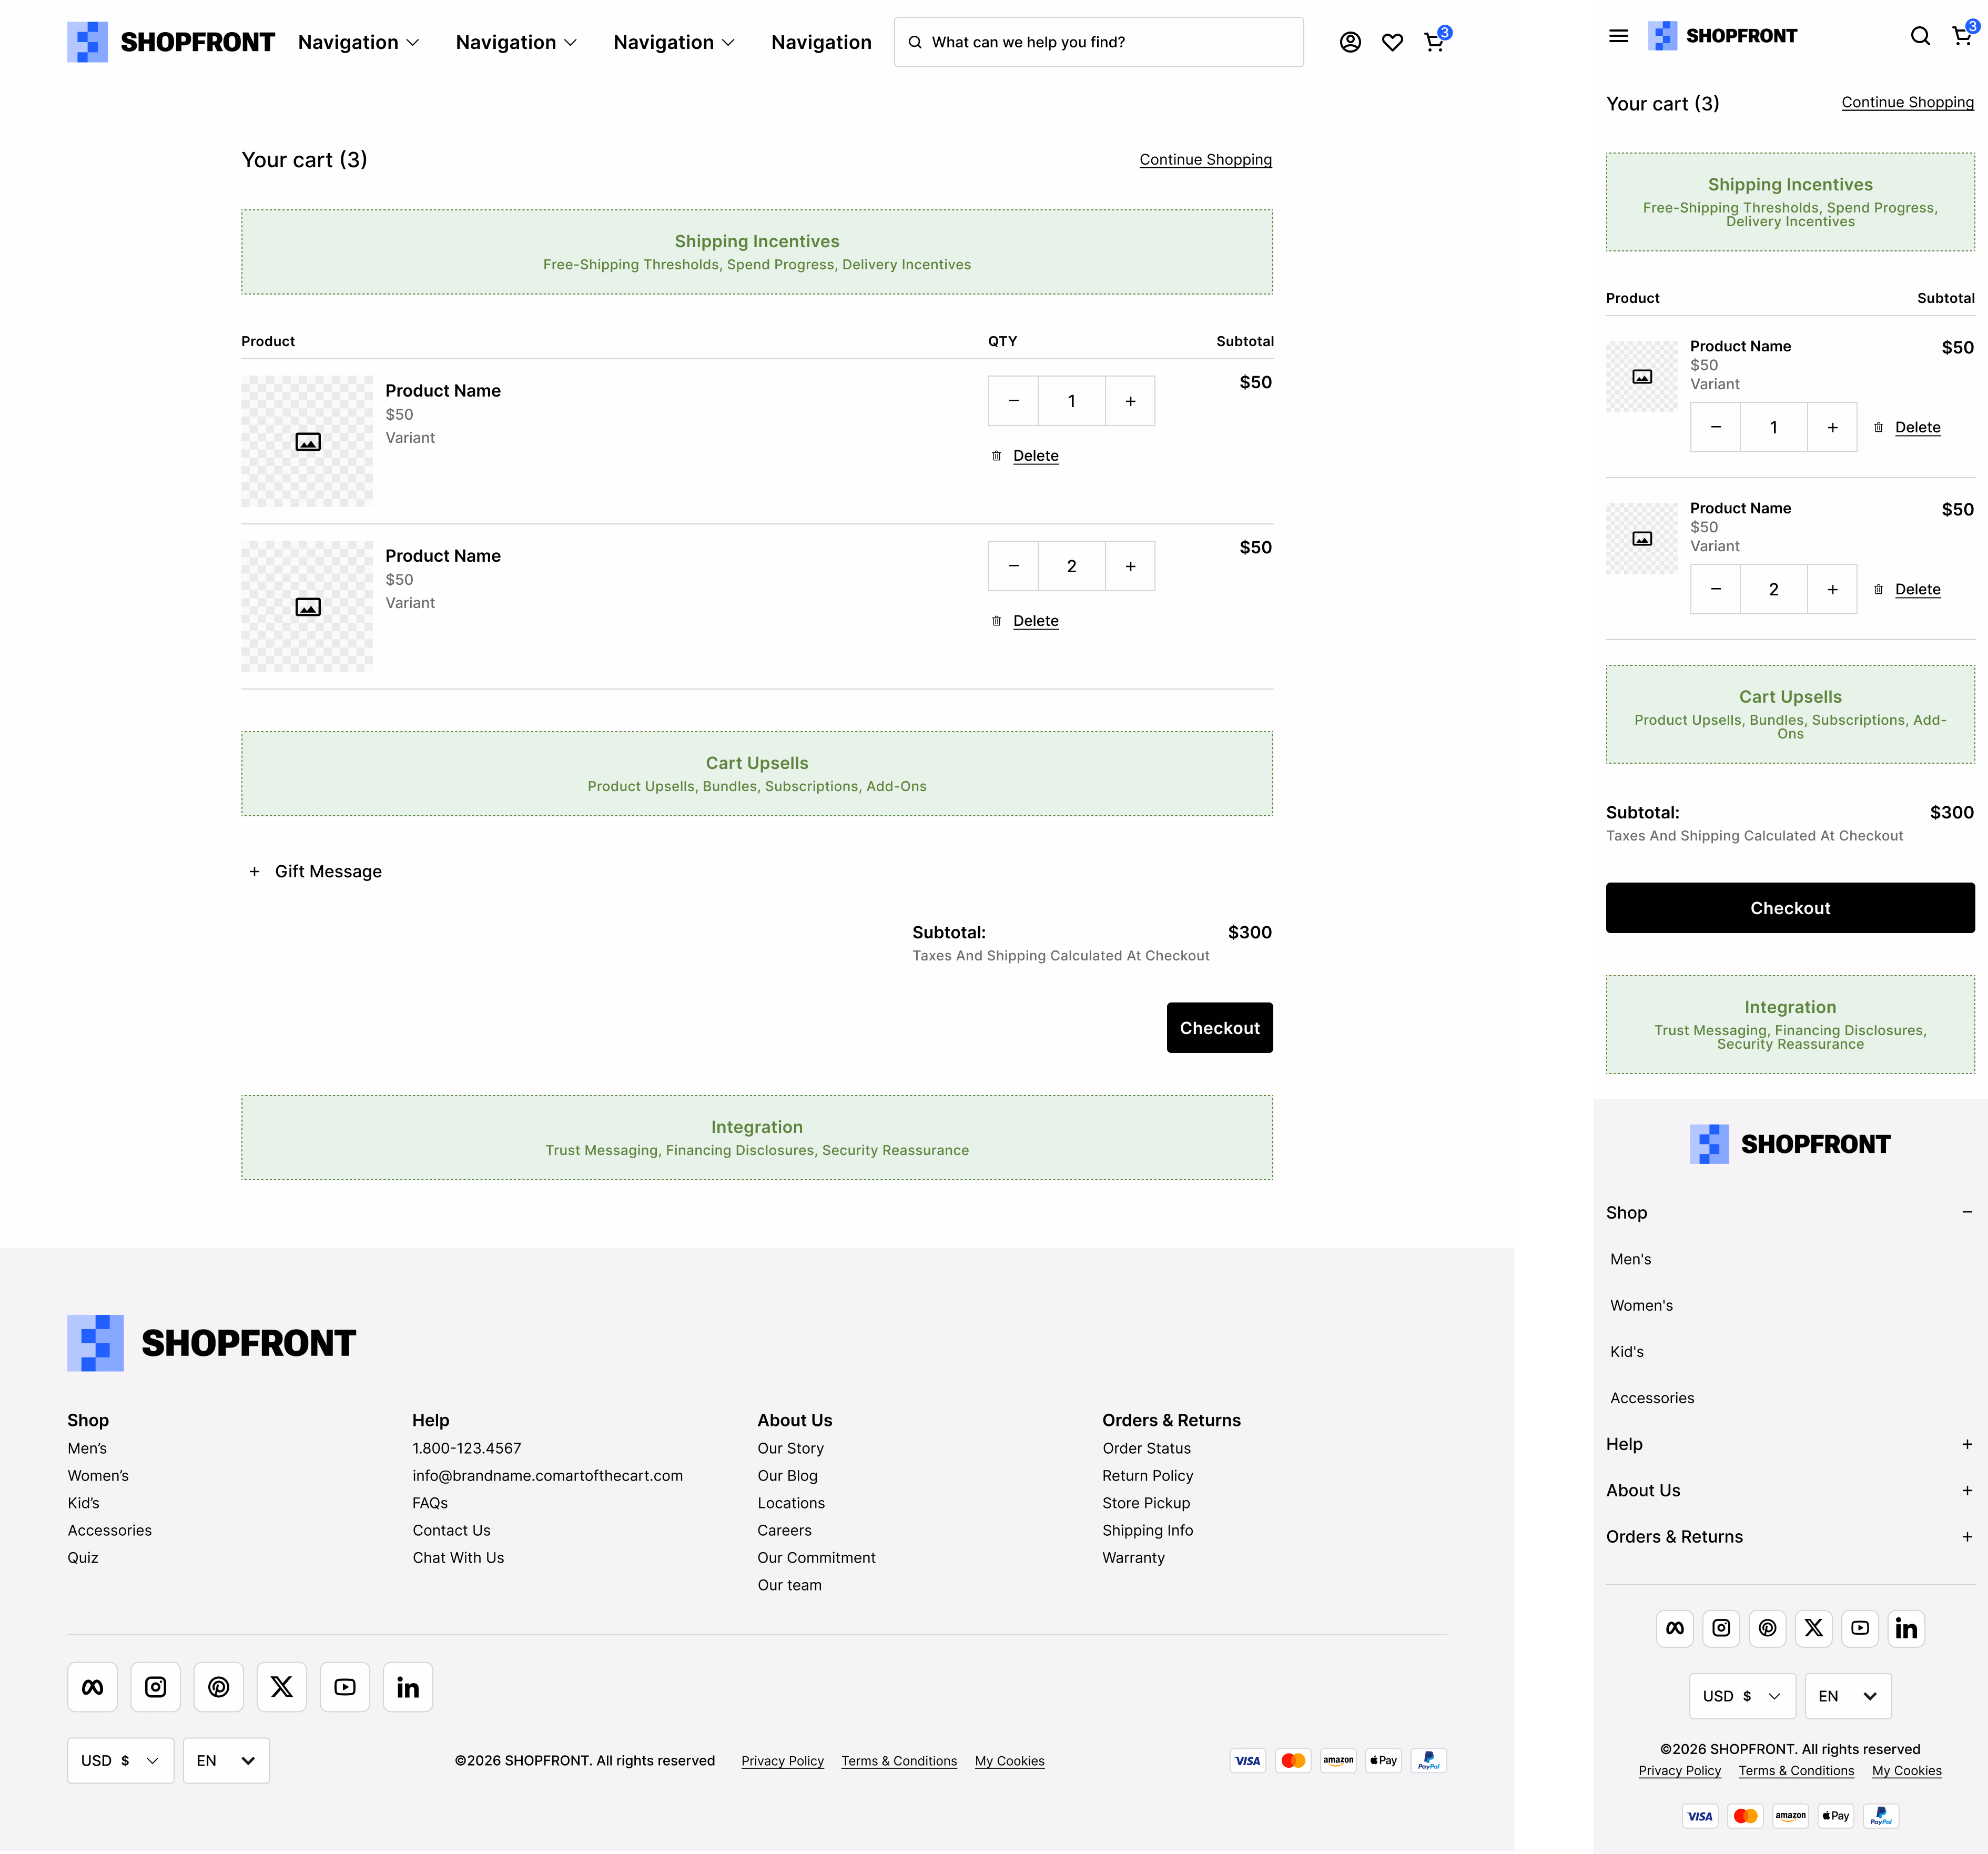The image size is (1988, 1854).
Task: Expand the USD currency dropdown
Action: click(120, 1760)
